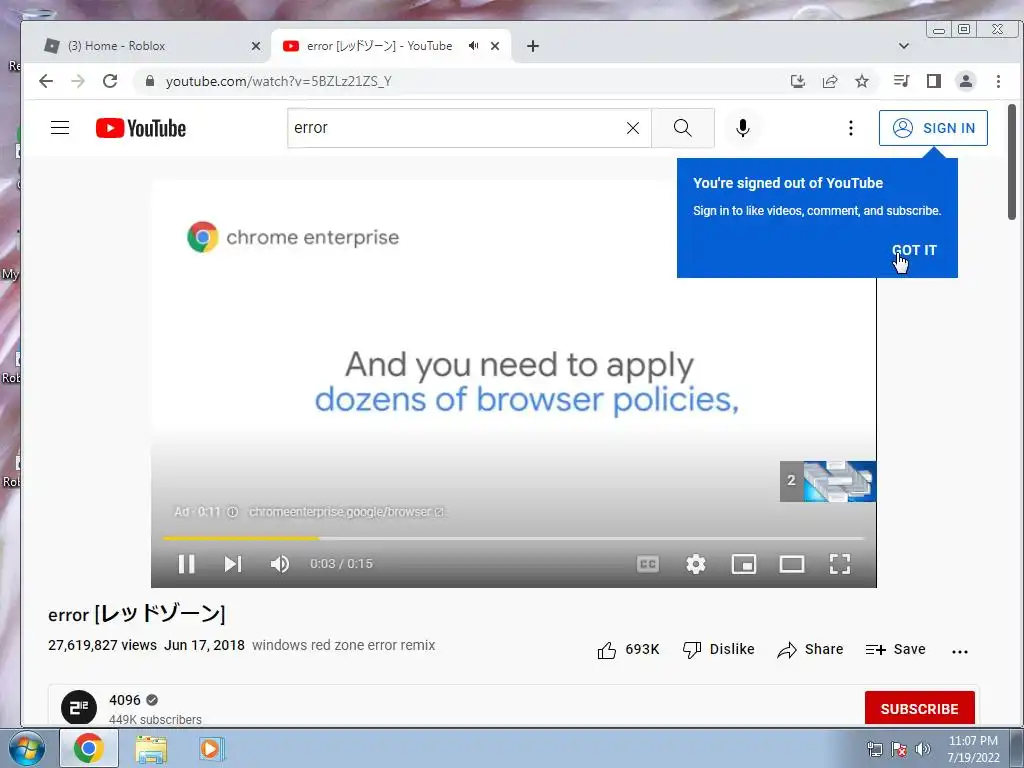Skip to the next video
Viewport: 1024px width, 768px height.
[233, 564]
